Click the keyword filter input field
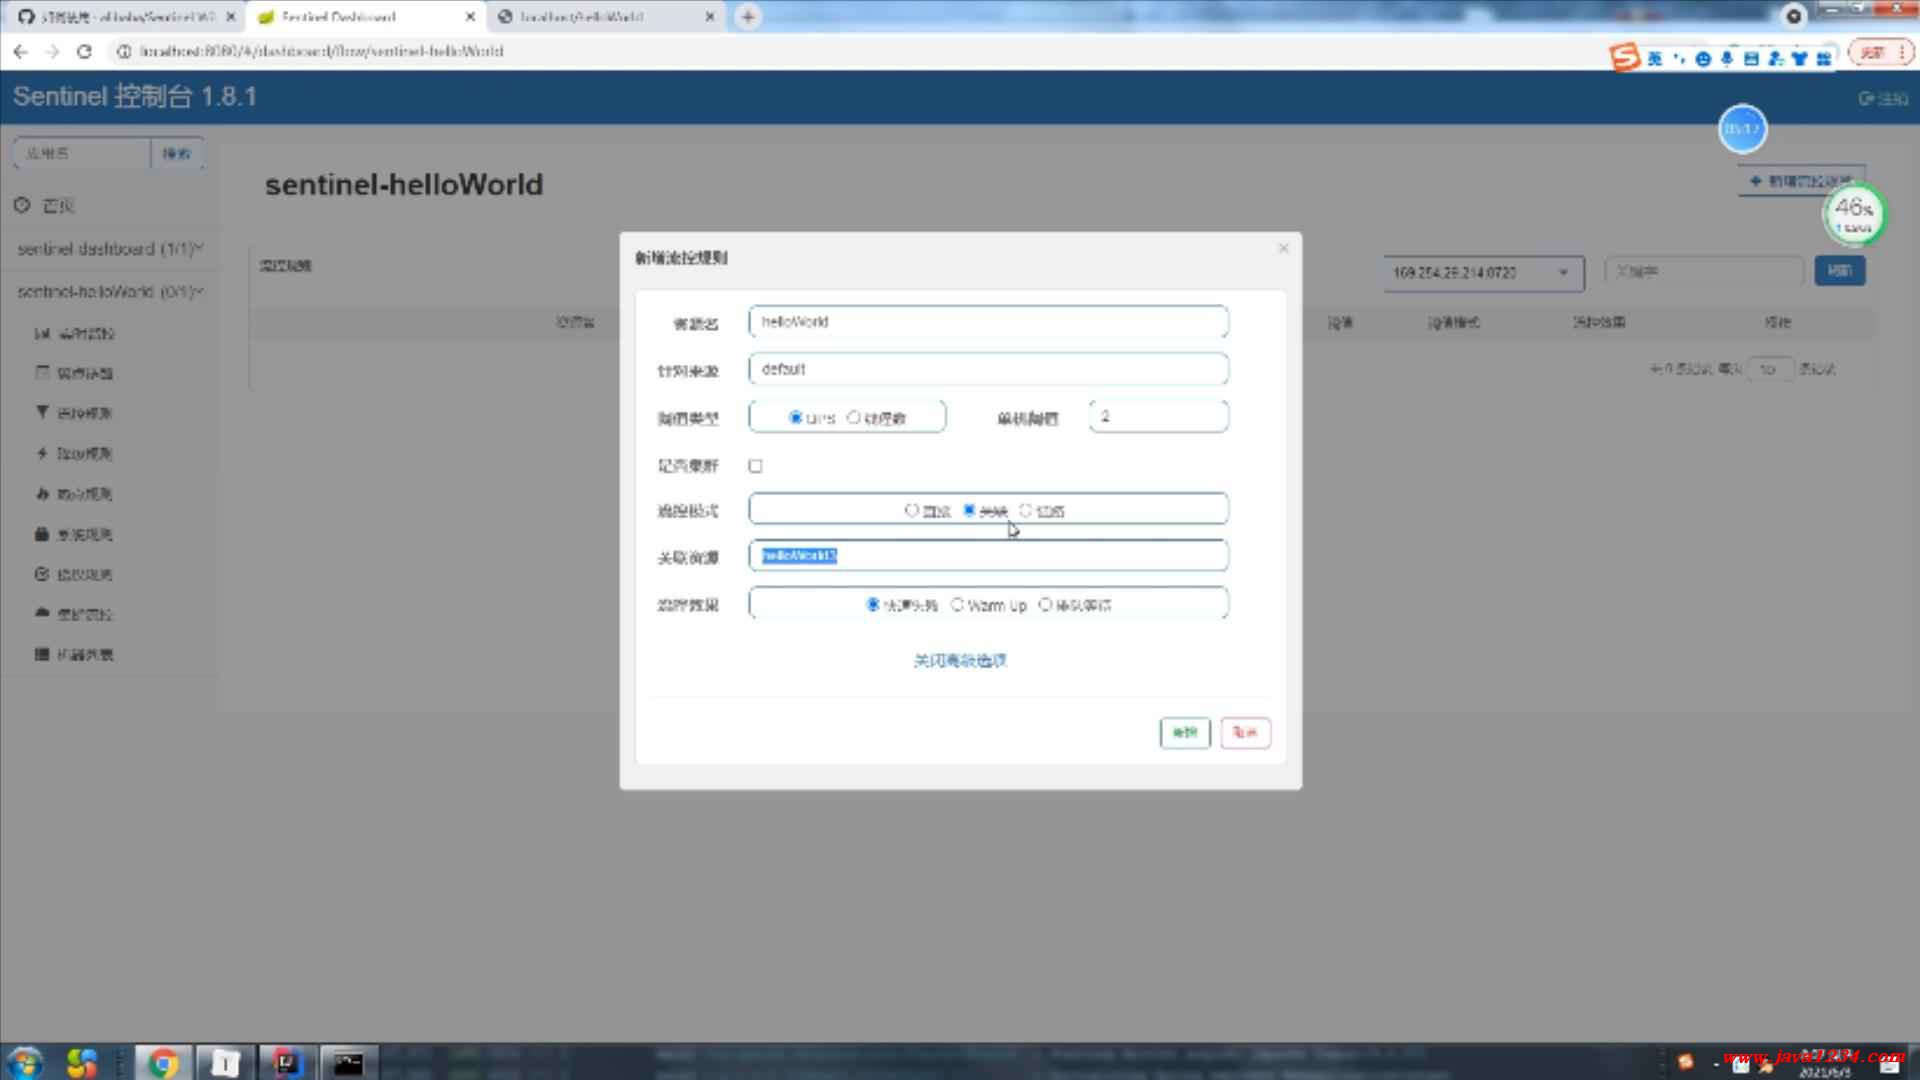1920x1080 pixels. (x=1704, y=271)
